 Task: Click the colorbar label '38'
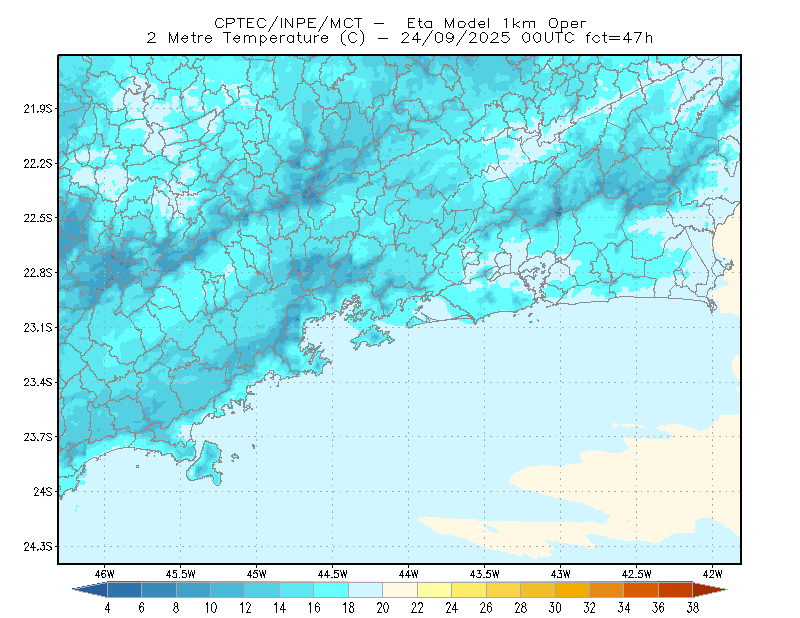click(692, 608)
